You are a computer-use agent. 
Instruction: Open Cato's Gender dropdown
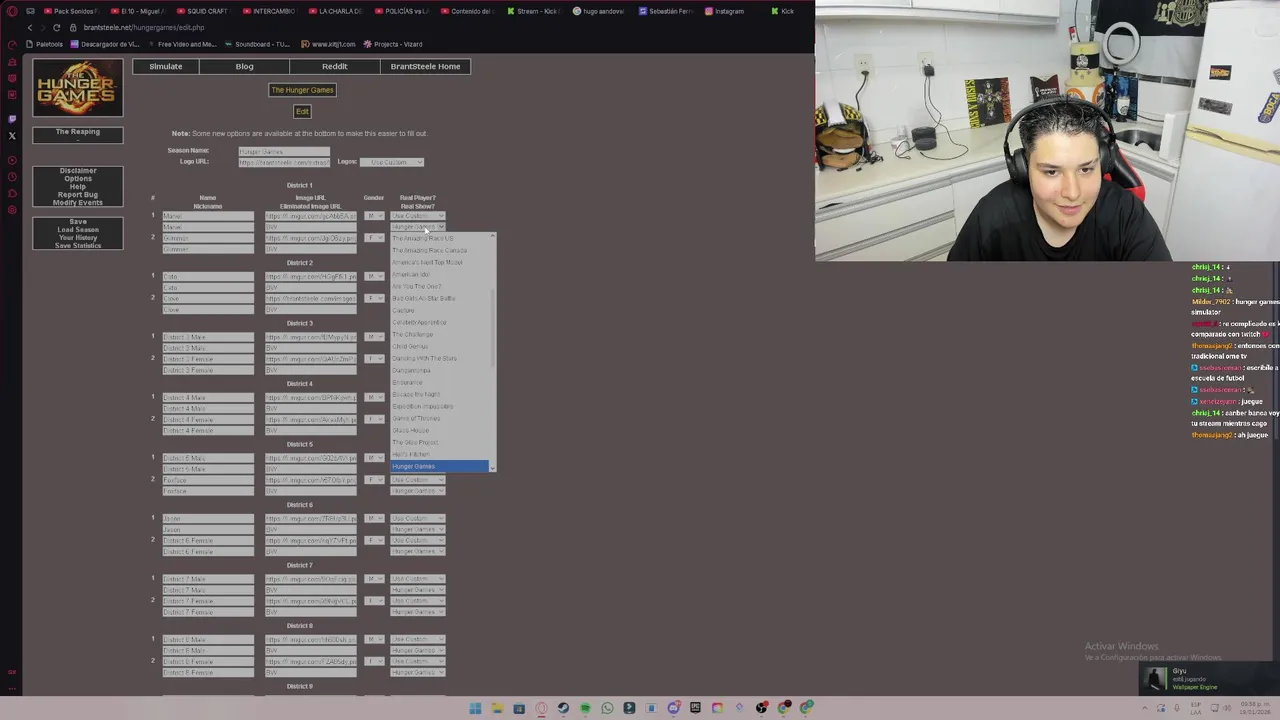[x=374, y=277]
